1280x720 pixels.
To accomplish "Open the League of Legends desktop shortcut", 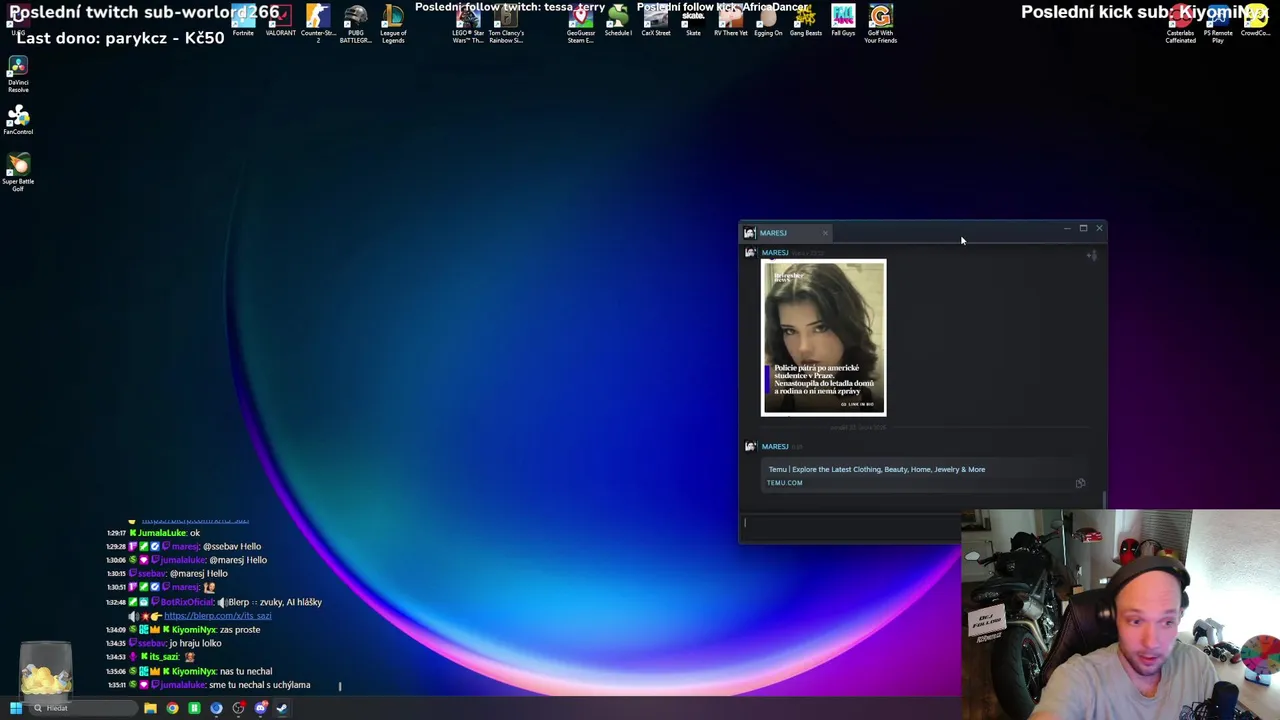I will point(393,23).
